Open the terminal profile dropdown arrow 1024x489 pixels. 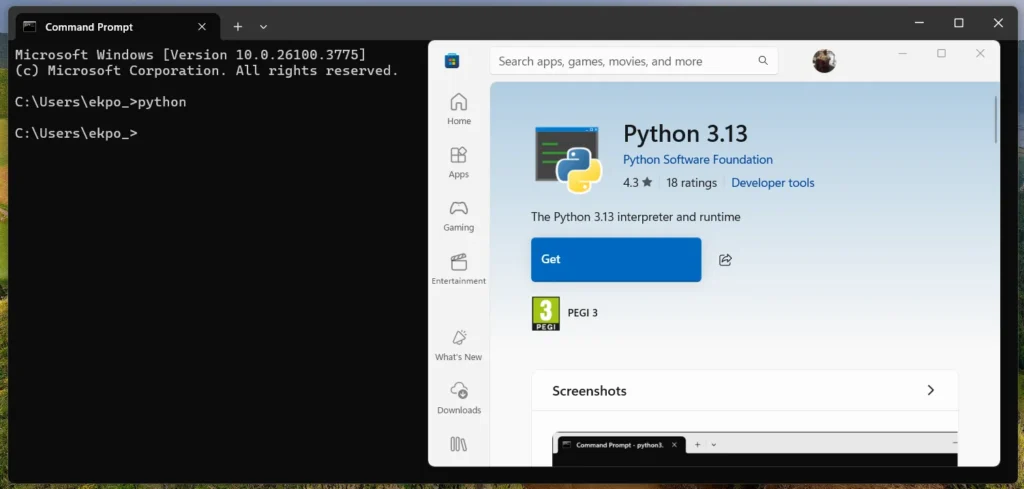pyautogui.click(x=263, y=27)
